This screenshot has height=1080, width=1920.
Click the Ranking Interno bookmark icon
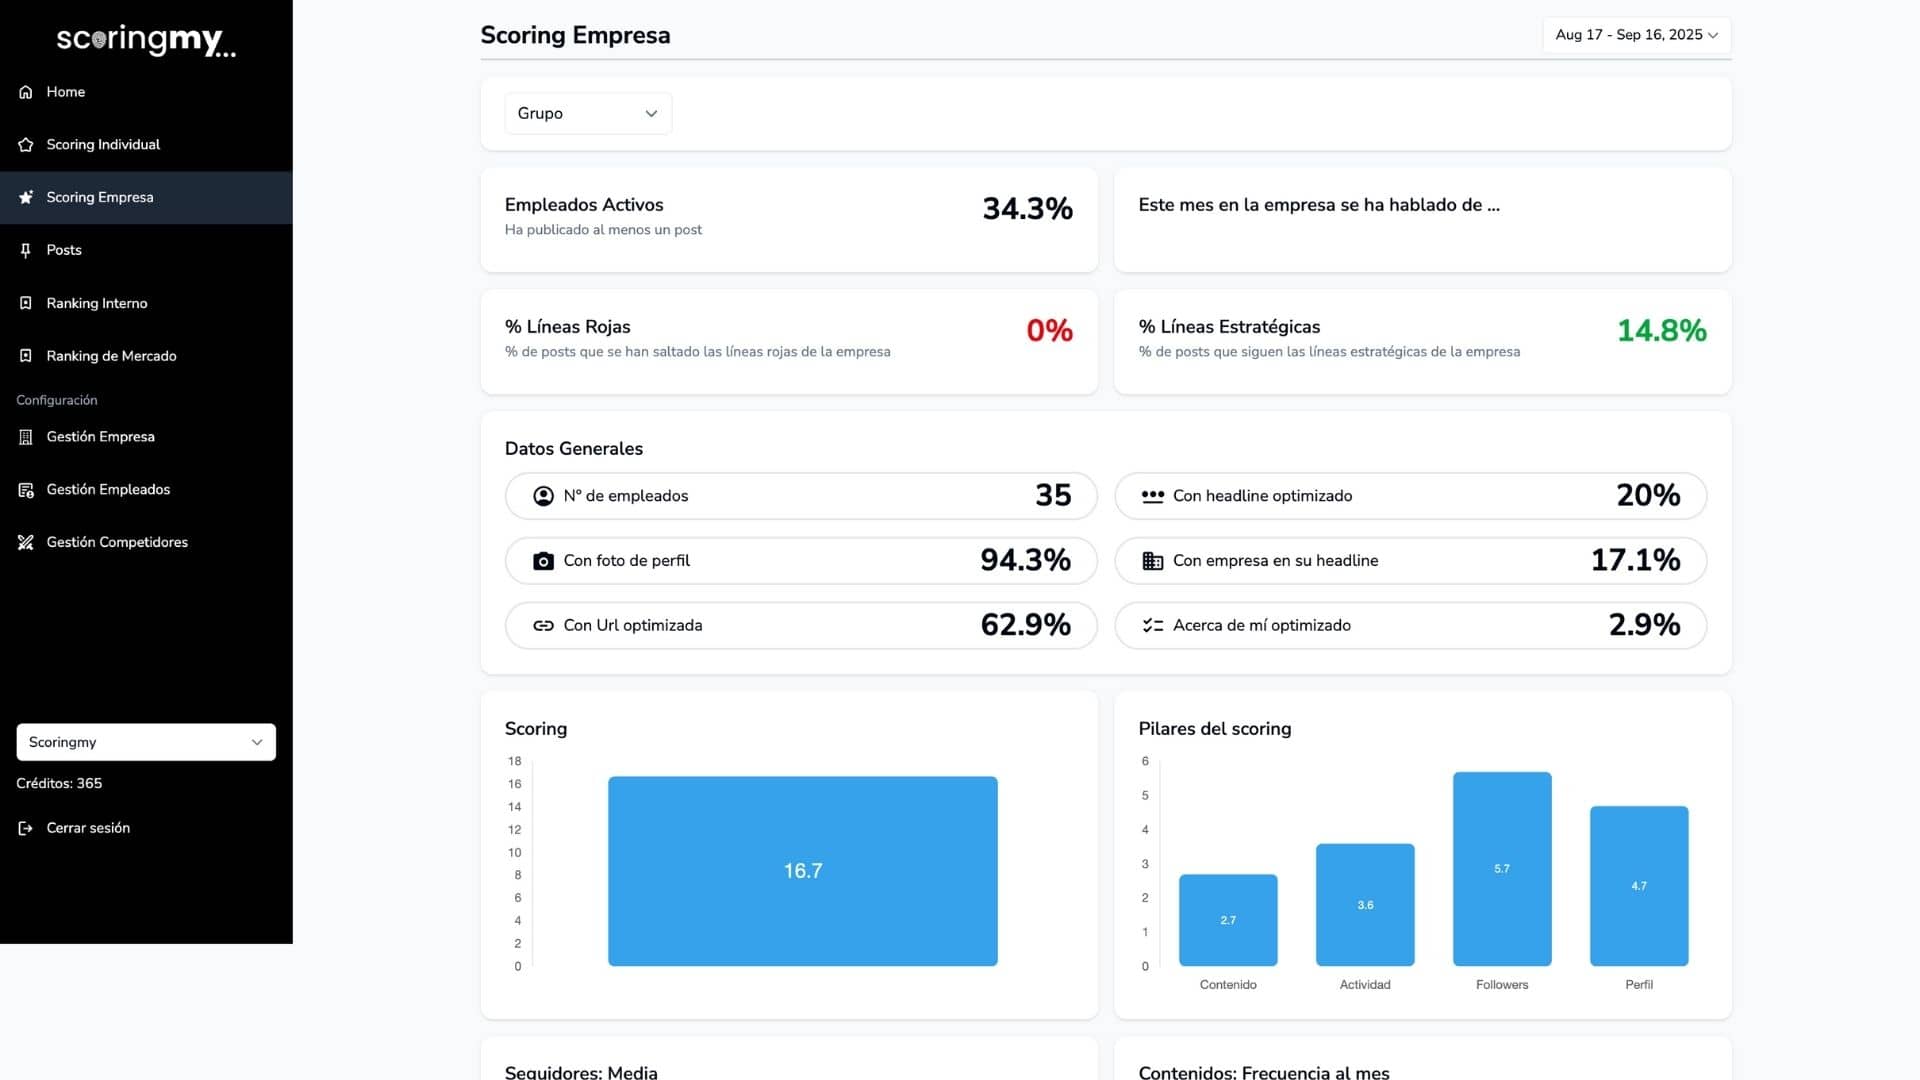coord(26,303)
